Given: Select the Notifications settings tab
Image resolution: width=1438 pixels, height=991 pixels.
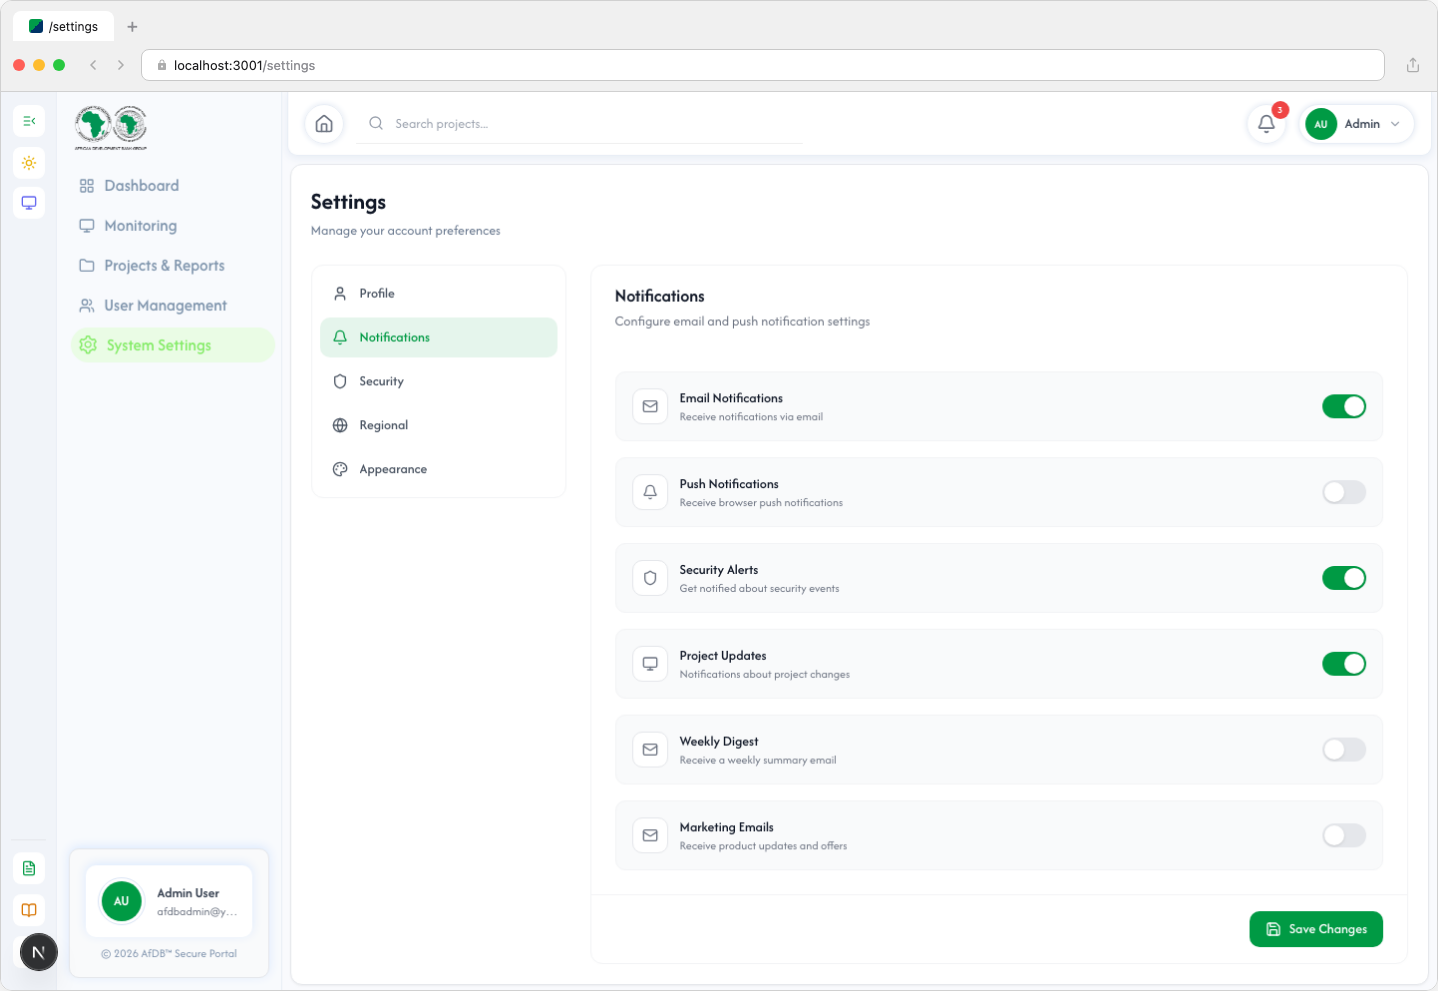Looking at the screenshot, I should [x=438, y=337].
